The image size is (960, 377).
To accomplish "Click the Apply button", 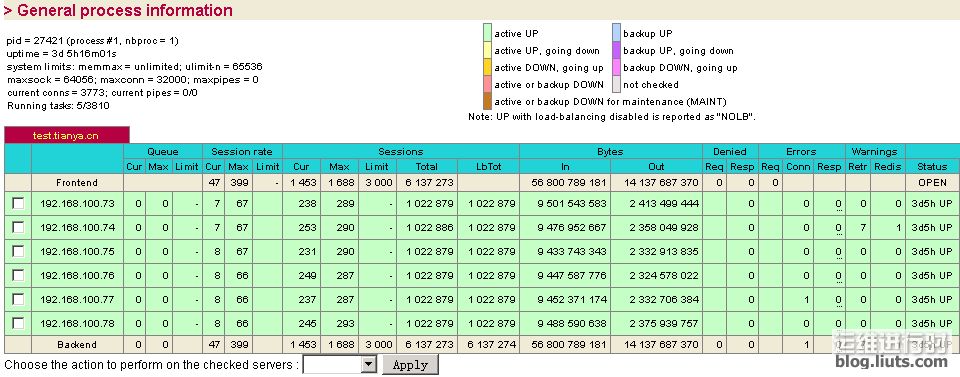I will tap(410, 365).
